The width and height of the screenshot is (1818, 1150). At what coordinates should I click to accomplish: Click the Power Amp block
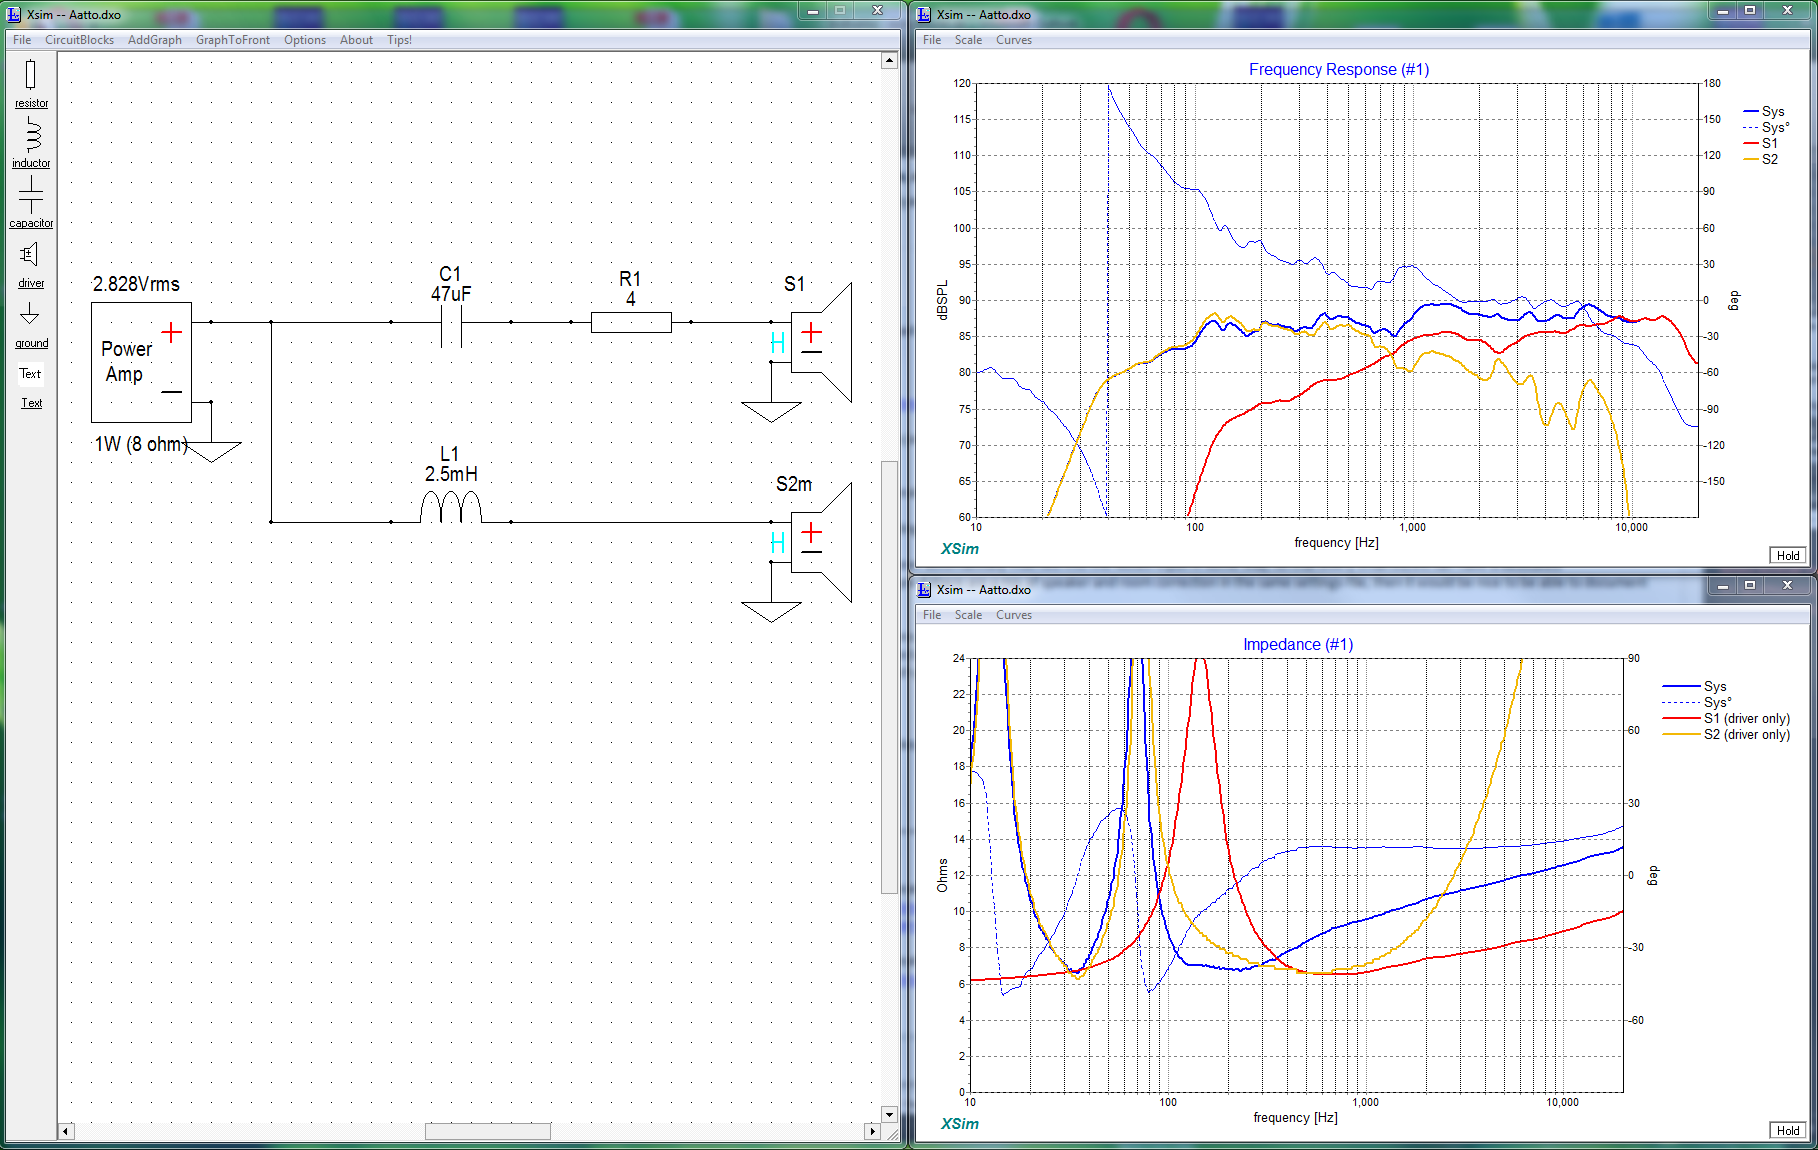pyautogui.click(x=141, y=362)
